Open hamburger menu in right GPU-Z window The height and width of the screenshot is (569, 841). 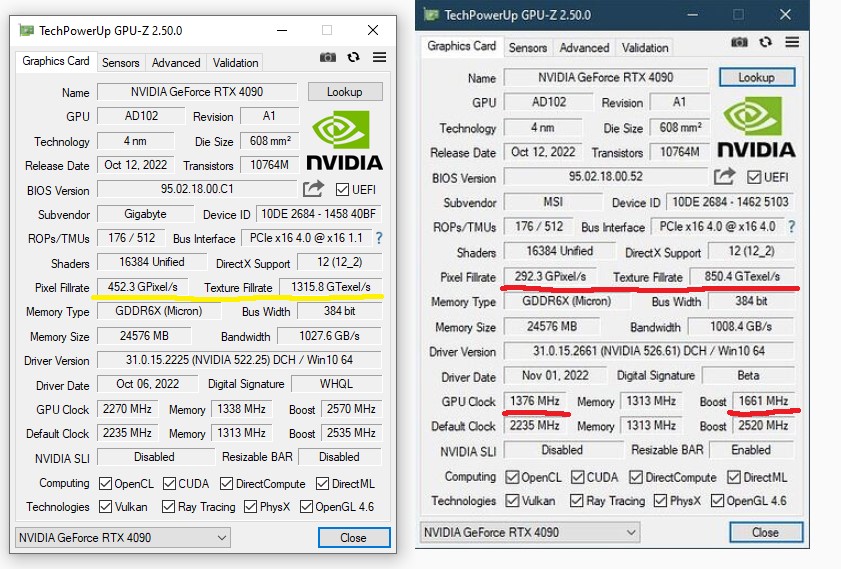click(792, 42)
